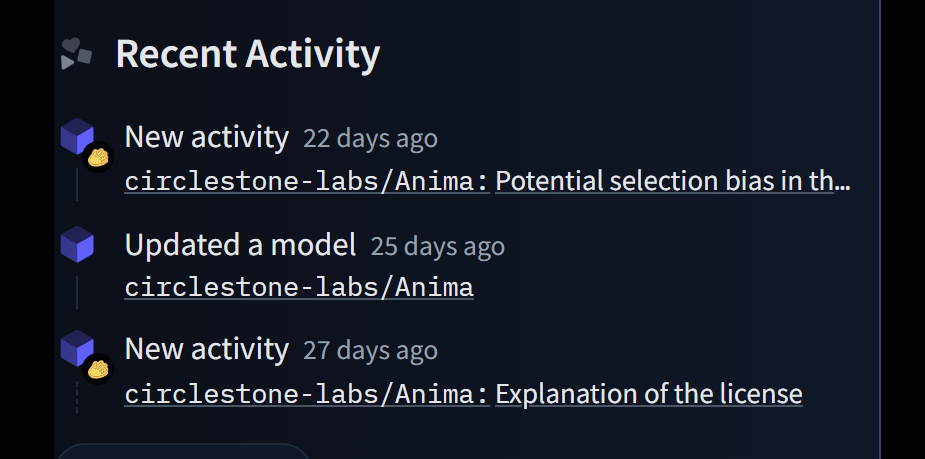Click the cube avatar next to Updated a model
The image size is (925, 459).
(x=76, y=243)
